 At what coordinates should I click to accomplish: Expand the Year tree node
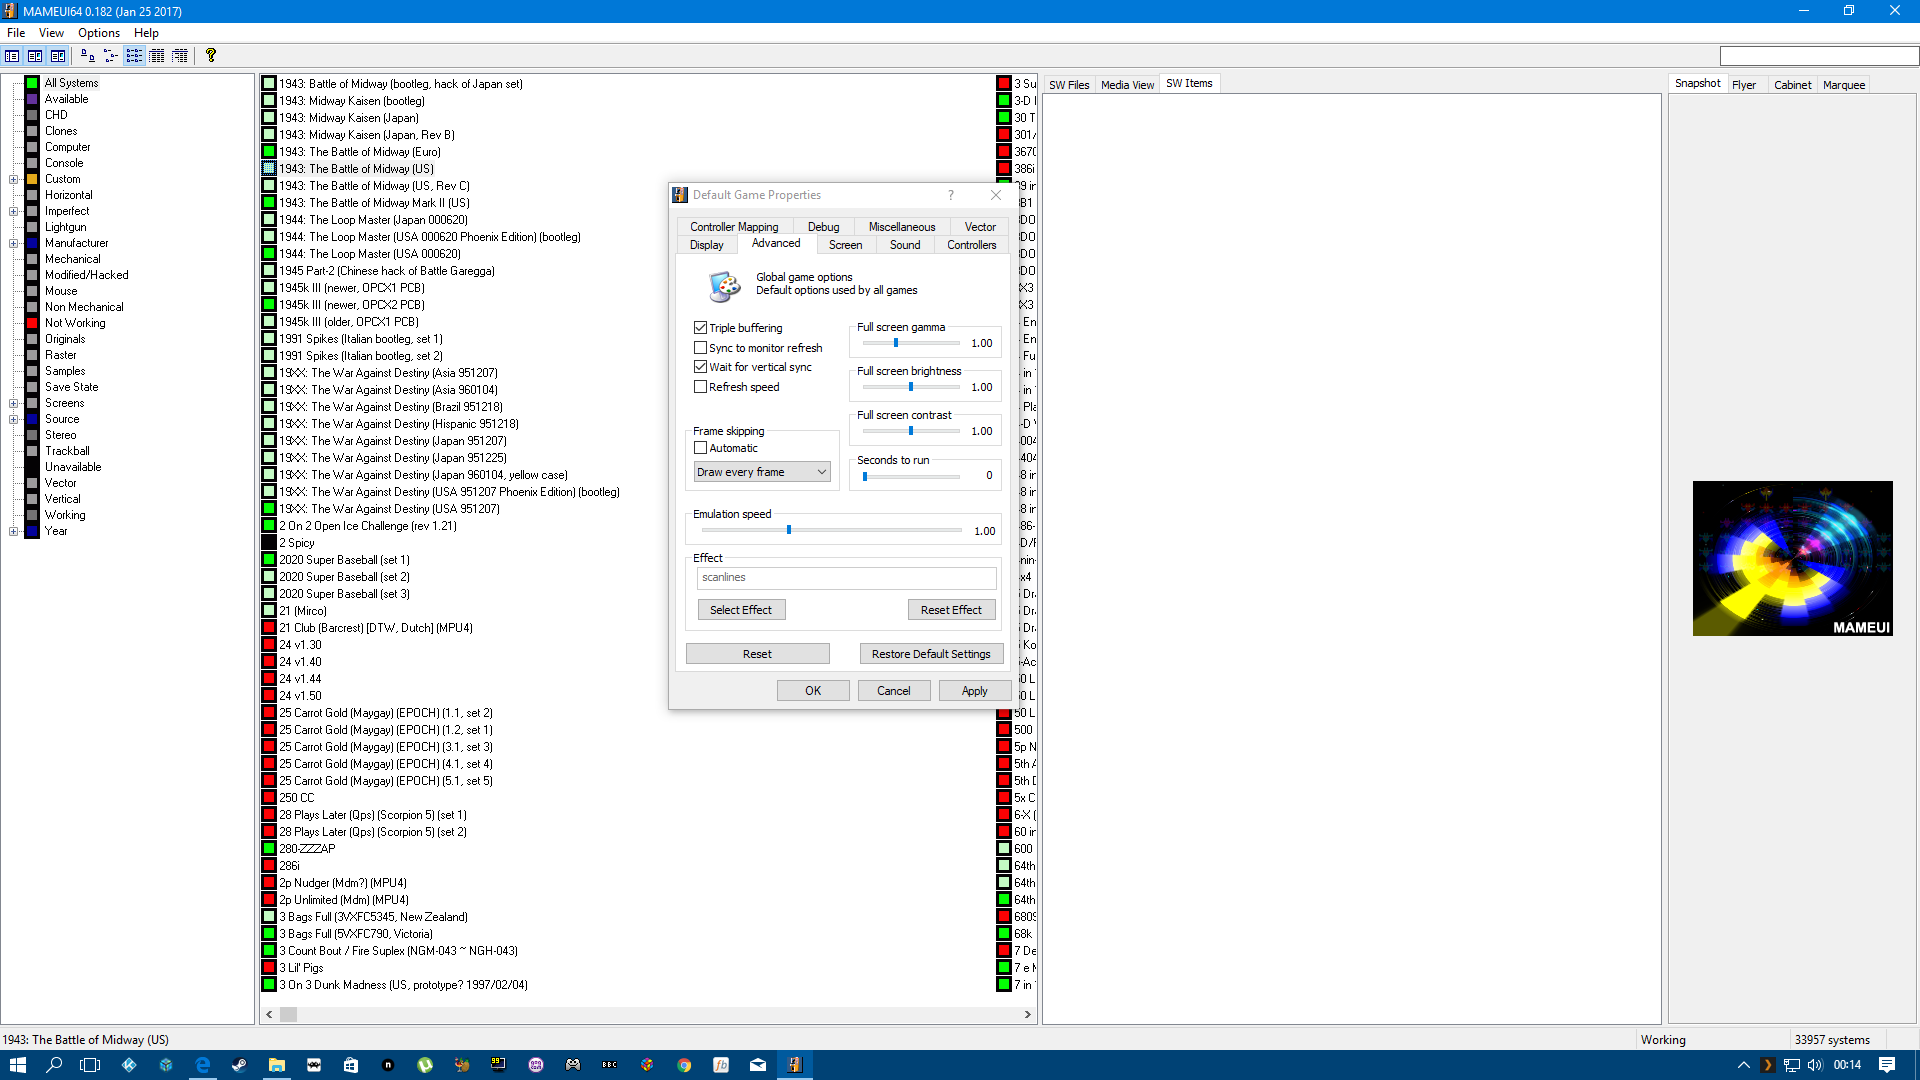coord(13,531)
